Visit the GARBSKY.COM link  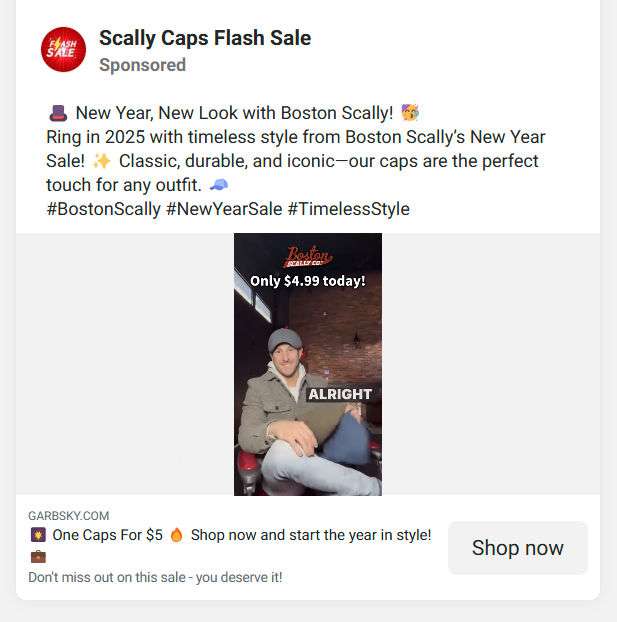pyautogui.click(x=69, y=516)
